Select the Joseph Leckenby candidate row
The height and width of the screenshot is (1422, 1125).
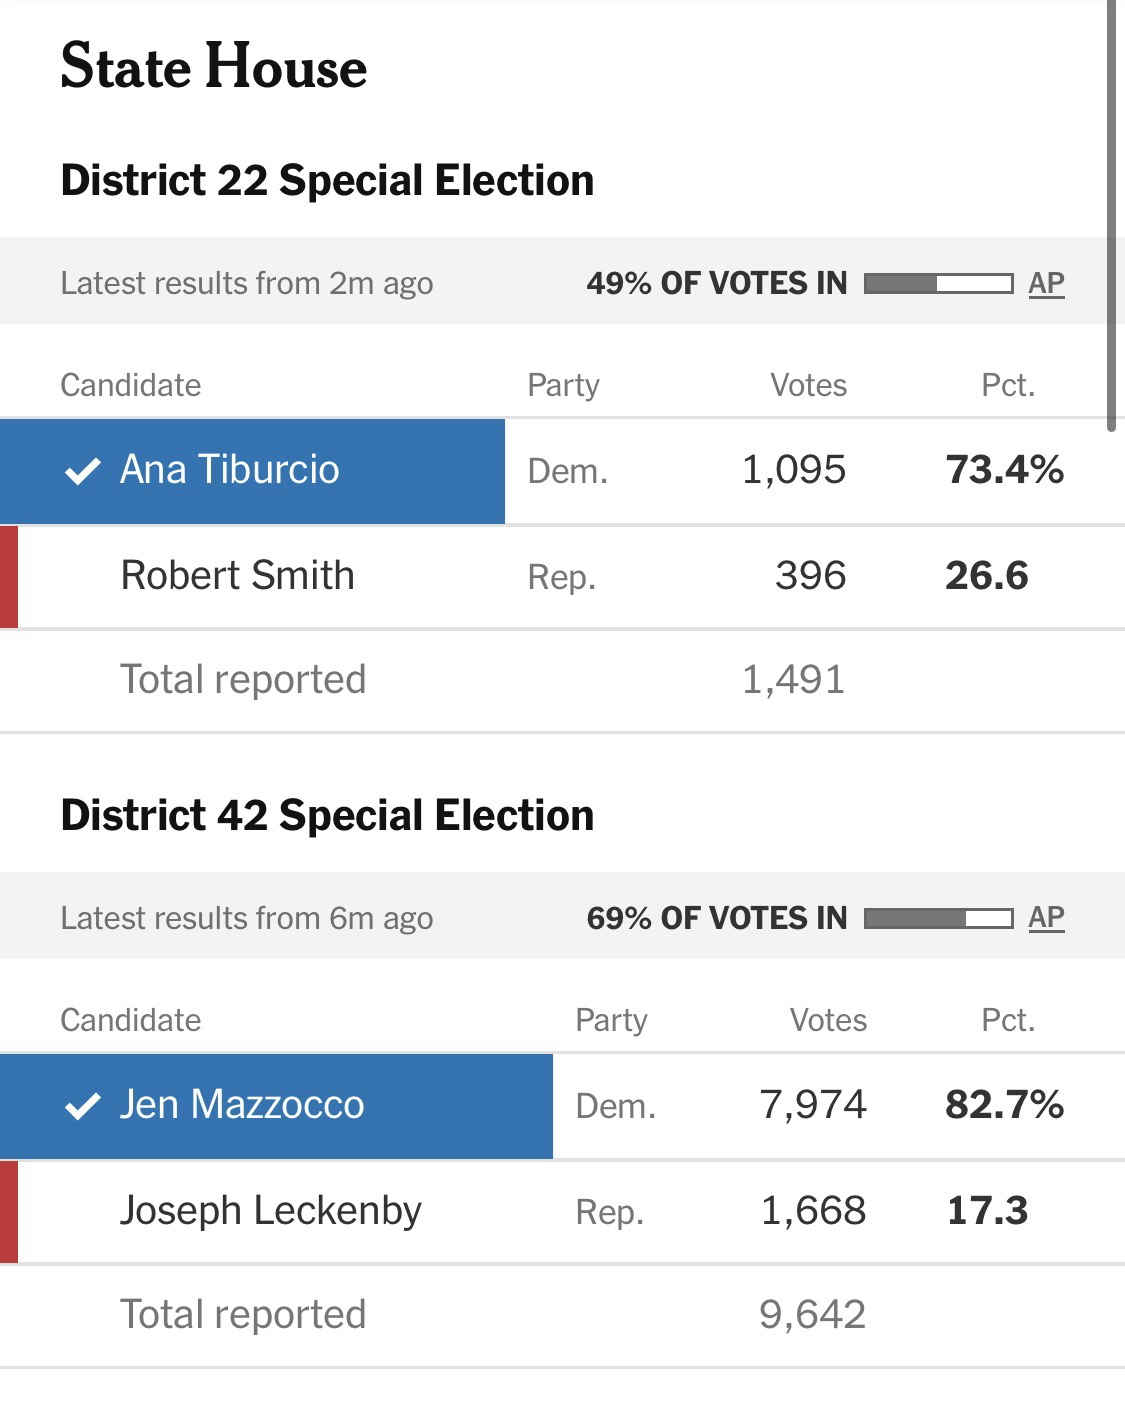pos(270,1211)
